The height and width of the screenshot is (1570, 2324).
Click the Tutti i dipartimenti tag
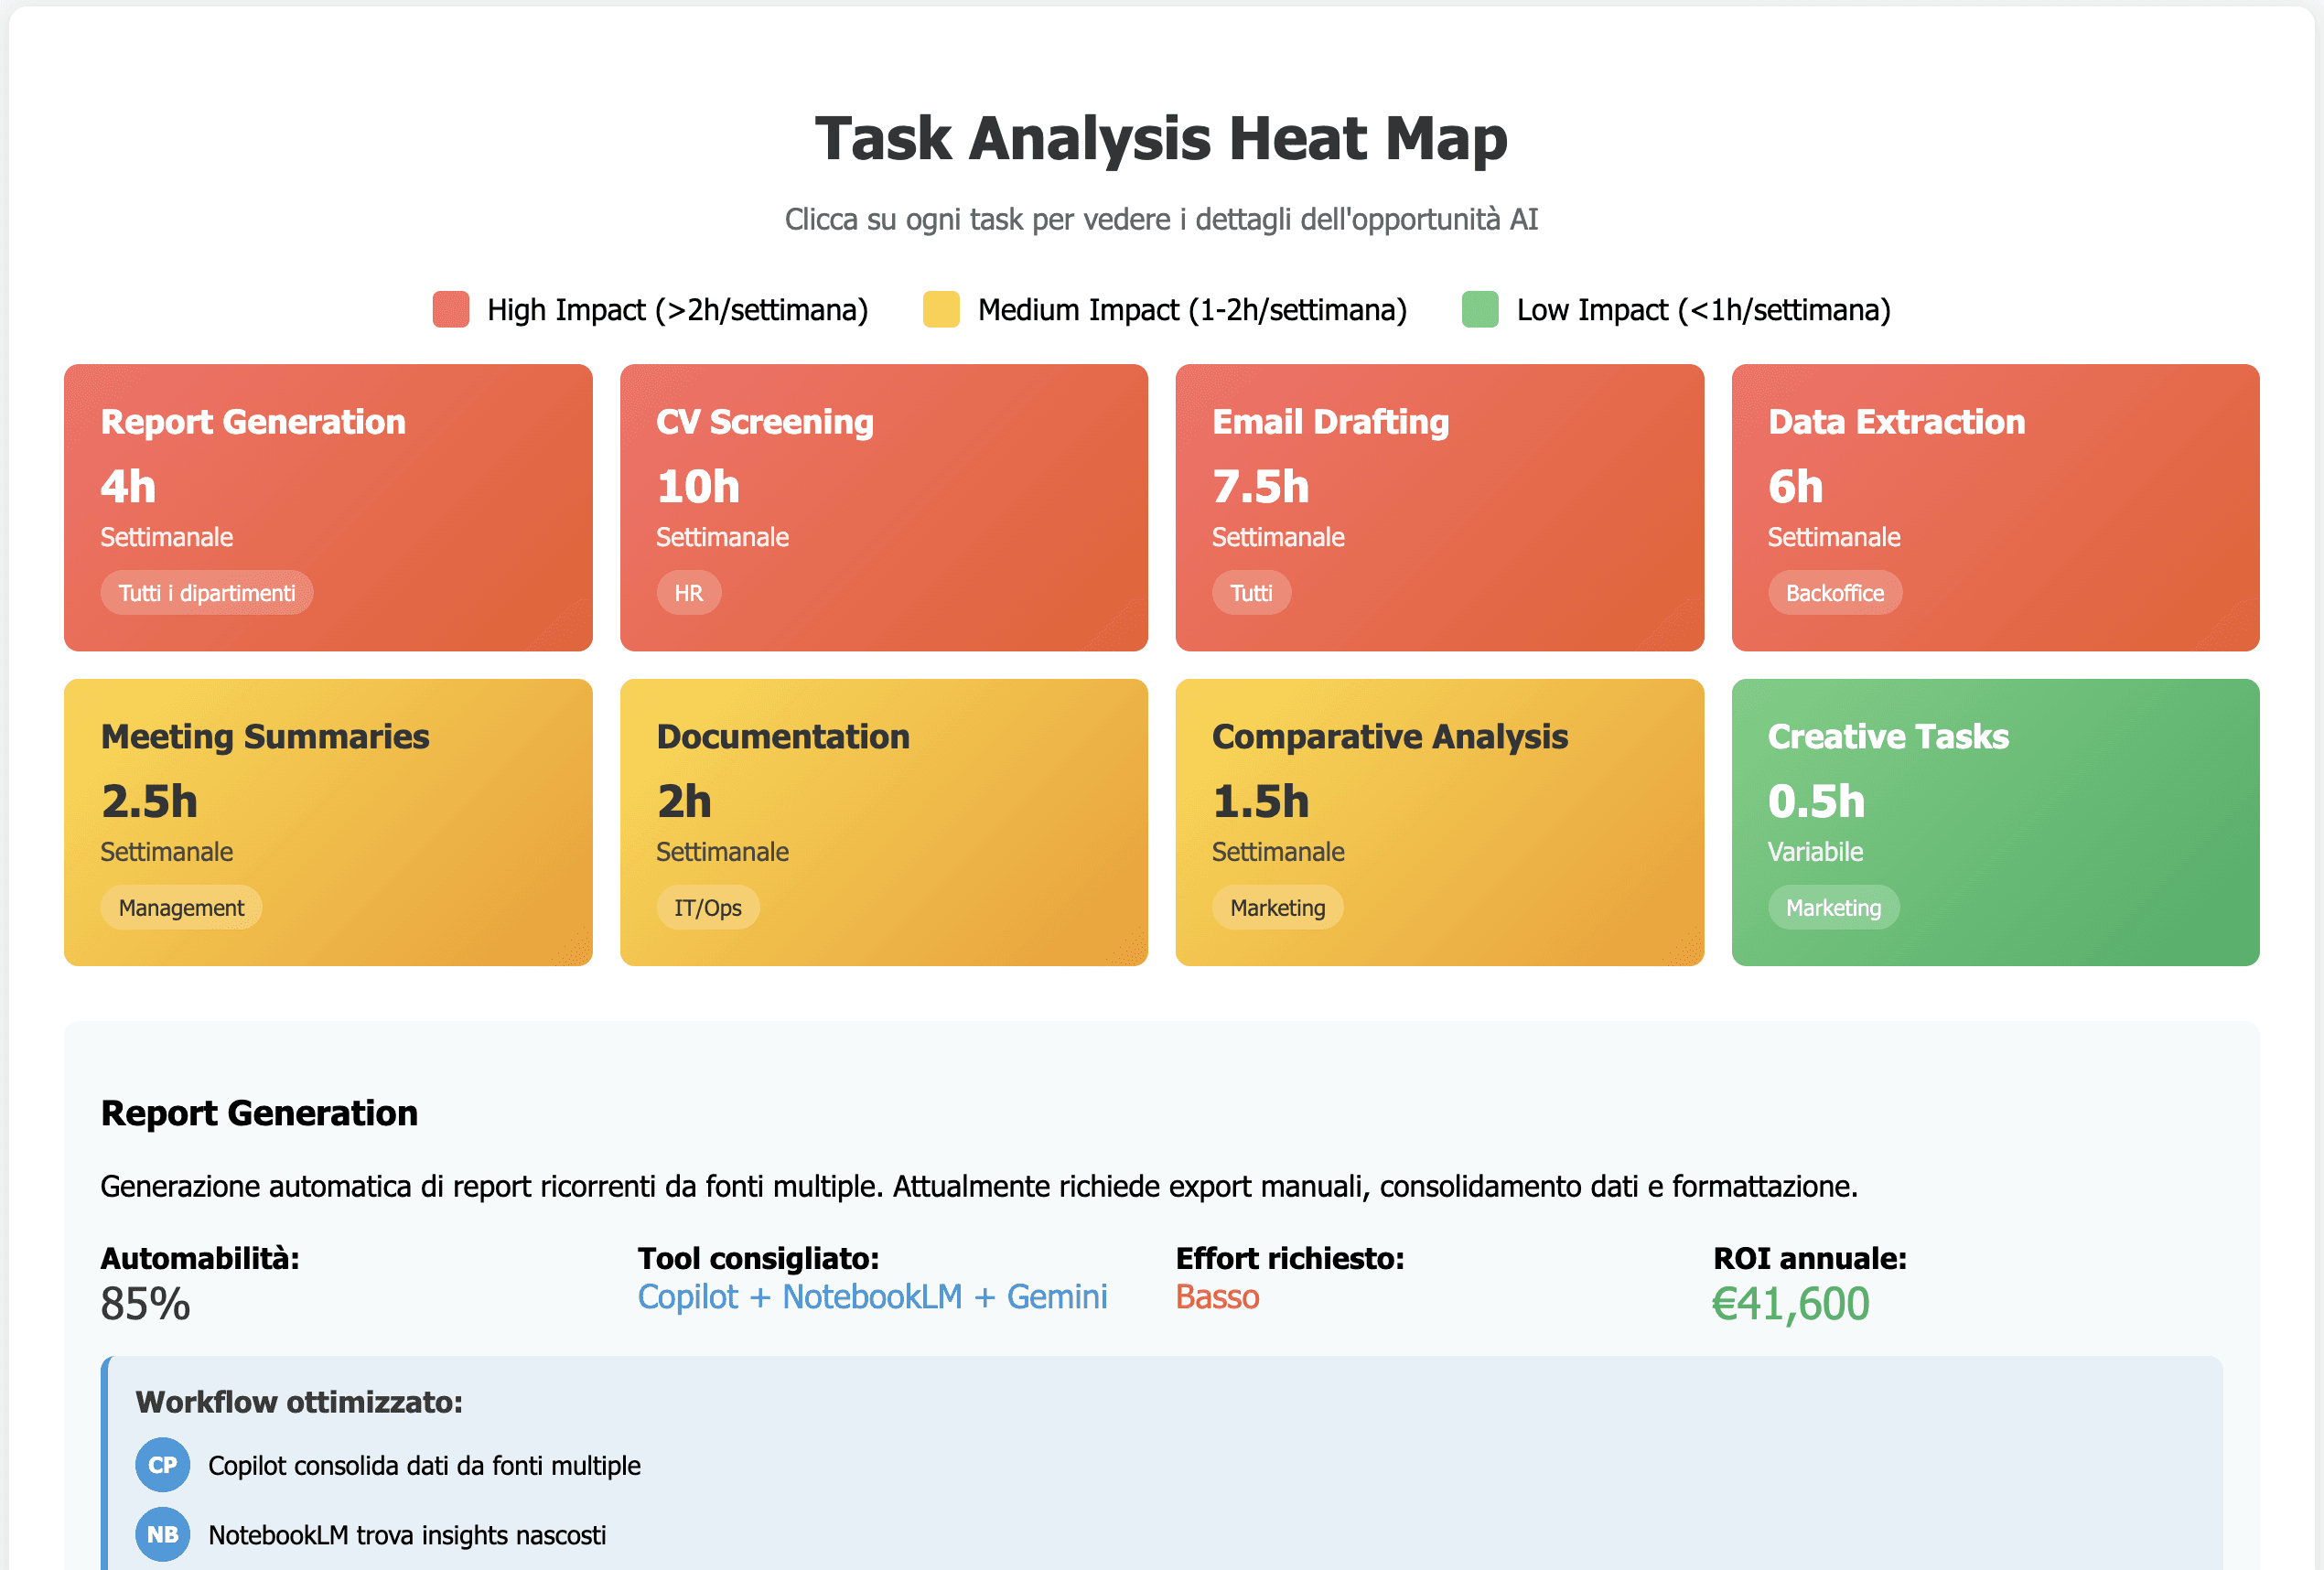pyautogui.click(x=207, y=593)
